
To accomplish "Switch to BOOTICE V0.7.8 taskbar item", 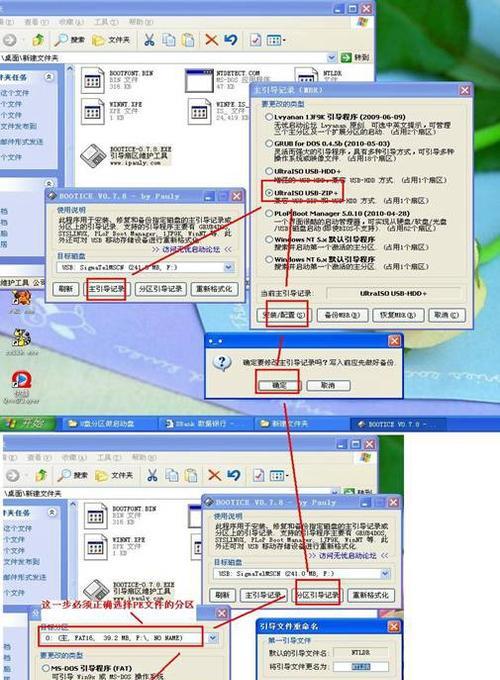I will (x=393, y=424).
